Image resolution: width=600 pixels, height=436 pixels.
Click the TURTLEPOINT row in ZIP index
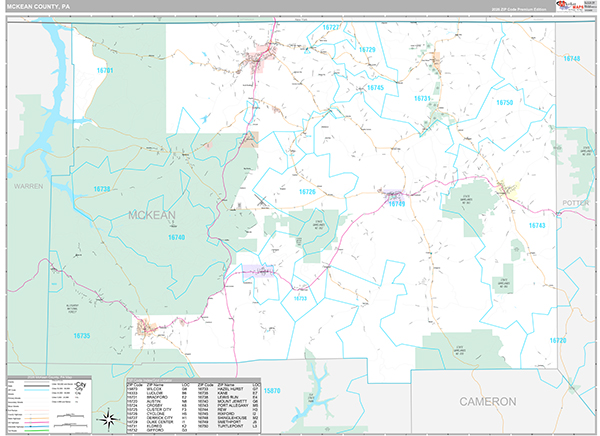click(230, 426)
